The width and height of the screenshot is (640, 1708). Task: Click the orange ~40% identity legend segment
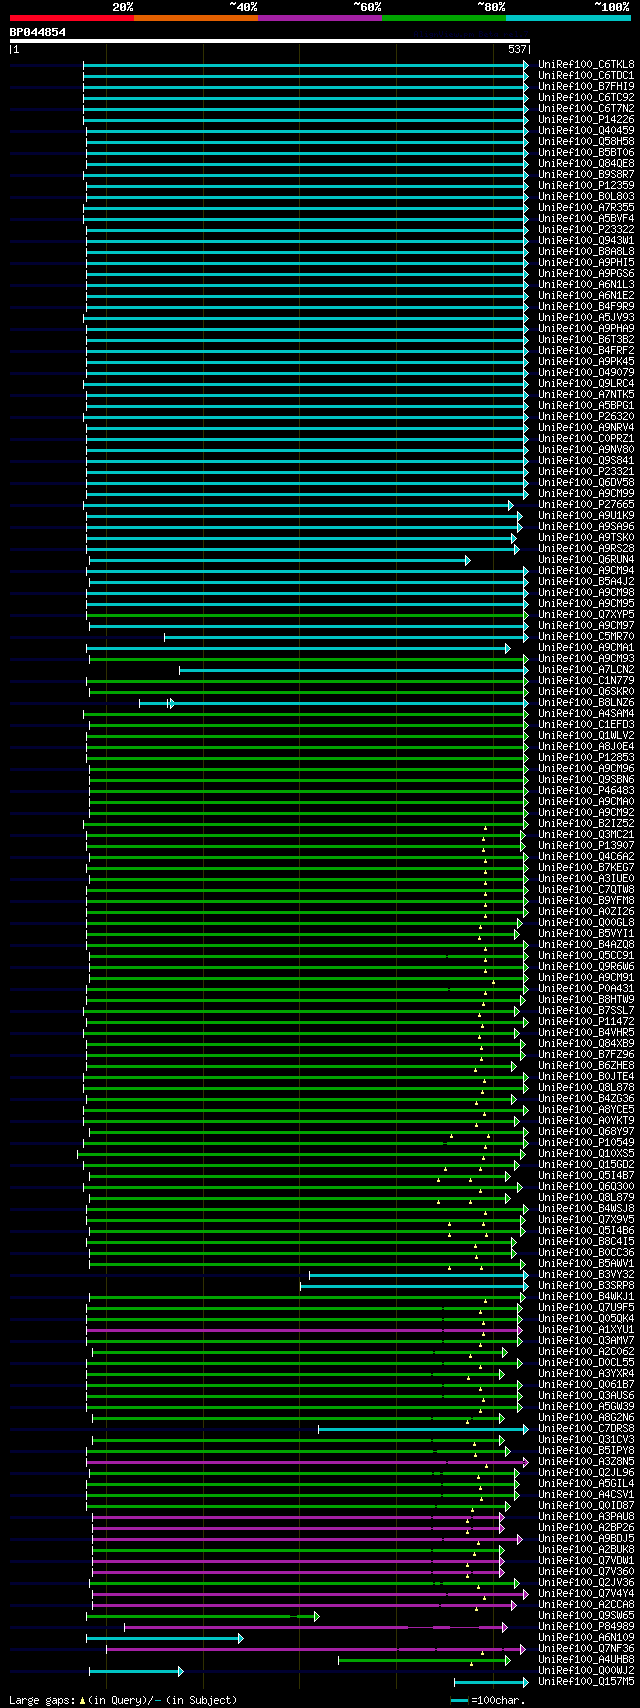tap(196, 18)
